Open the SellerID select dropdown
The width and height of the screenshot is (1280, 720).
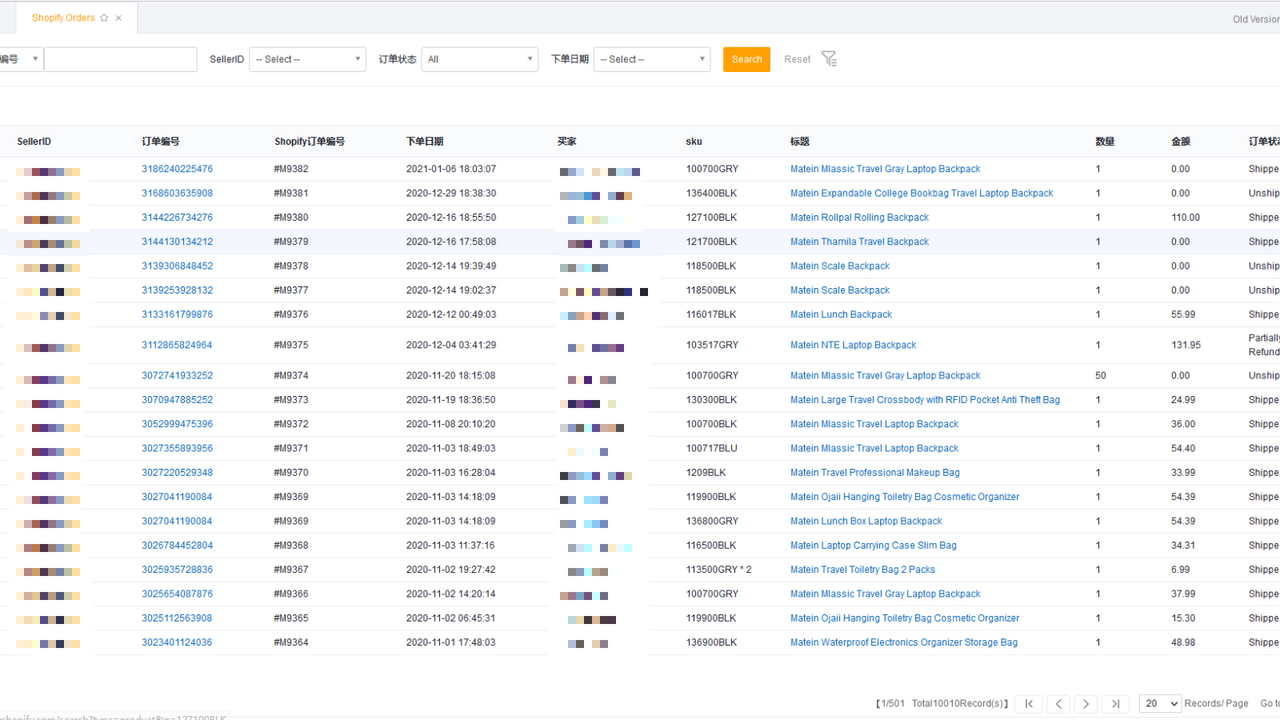point(307,59)
